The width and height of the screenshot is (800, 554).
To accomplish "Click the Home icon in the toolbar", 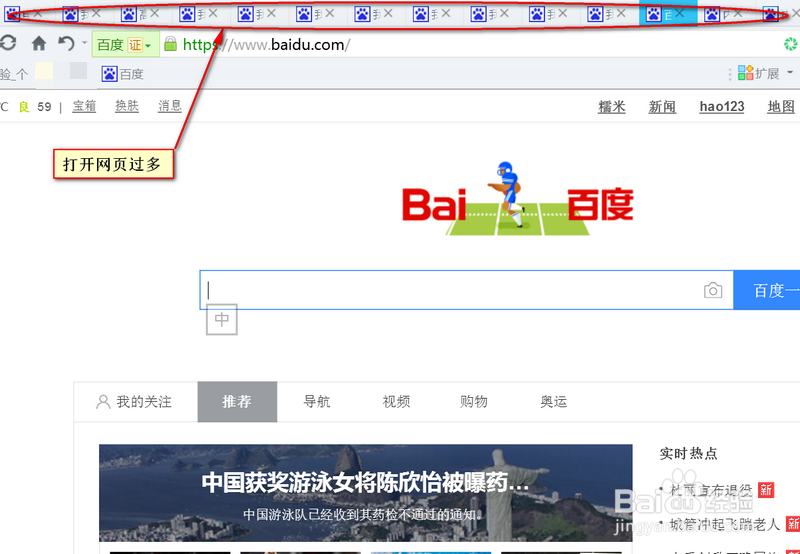I will point(39,44).
